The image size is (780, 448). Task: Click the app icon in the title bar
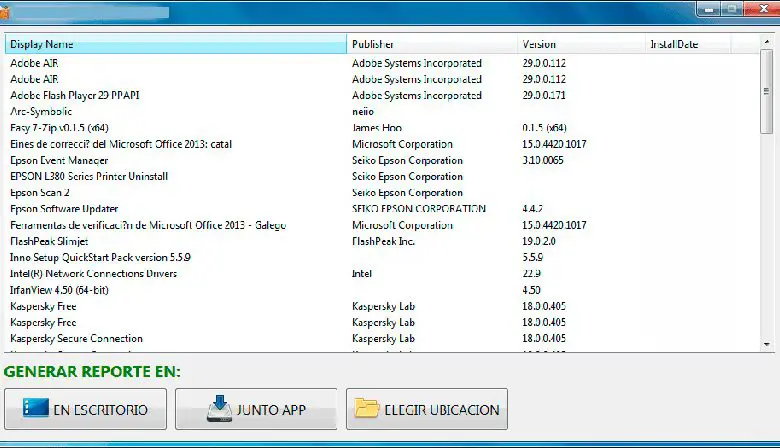[x=4, y=12]
